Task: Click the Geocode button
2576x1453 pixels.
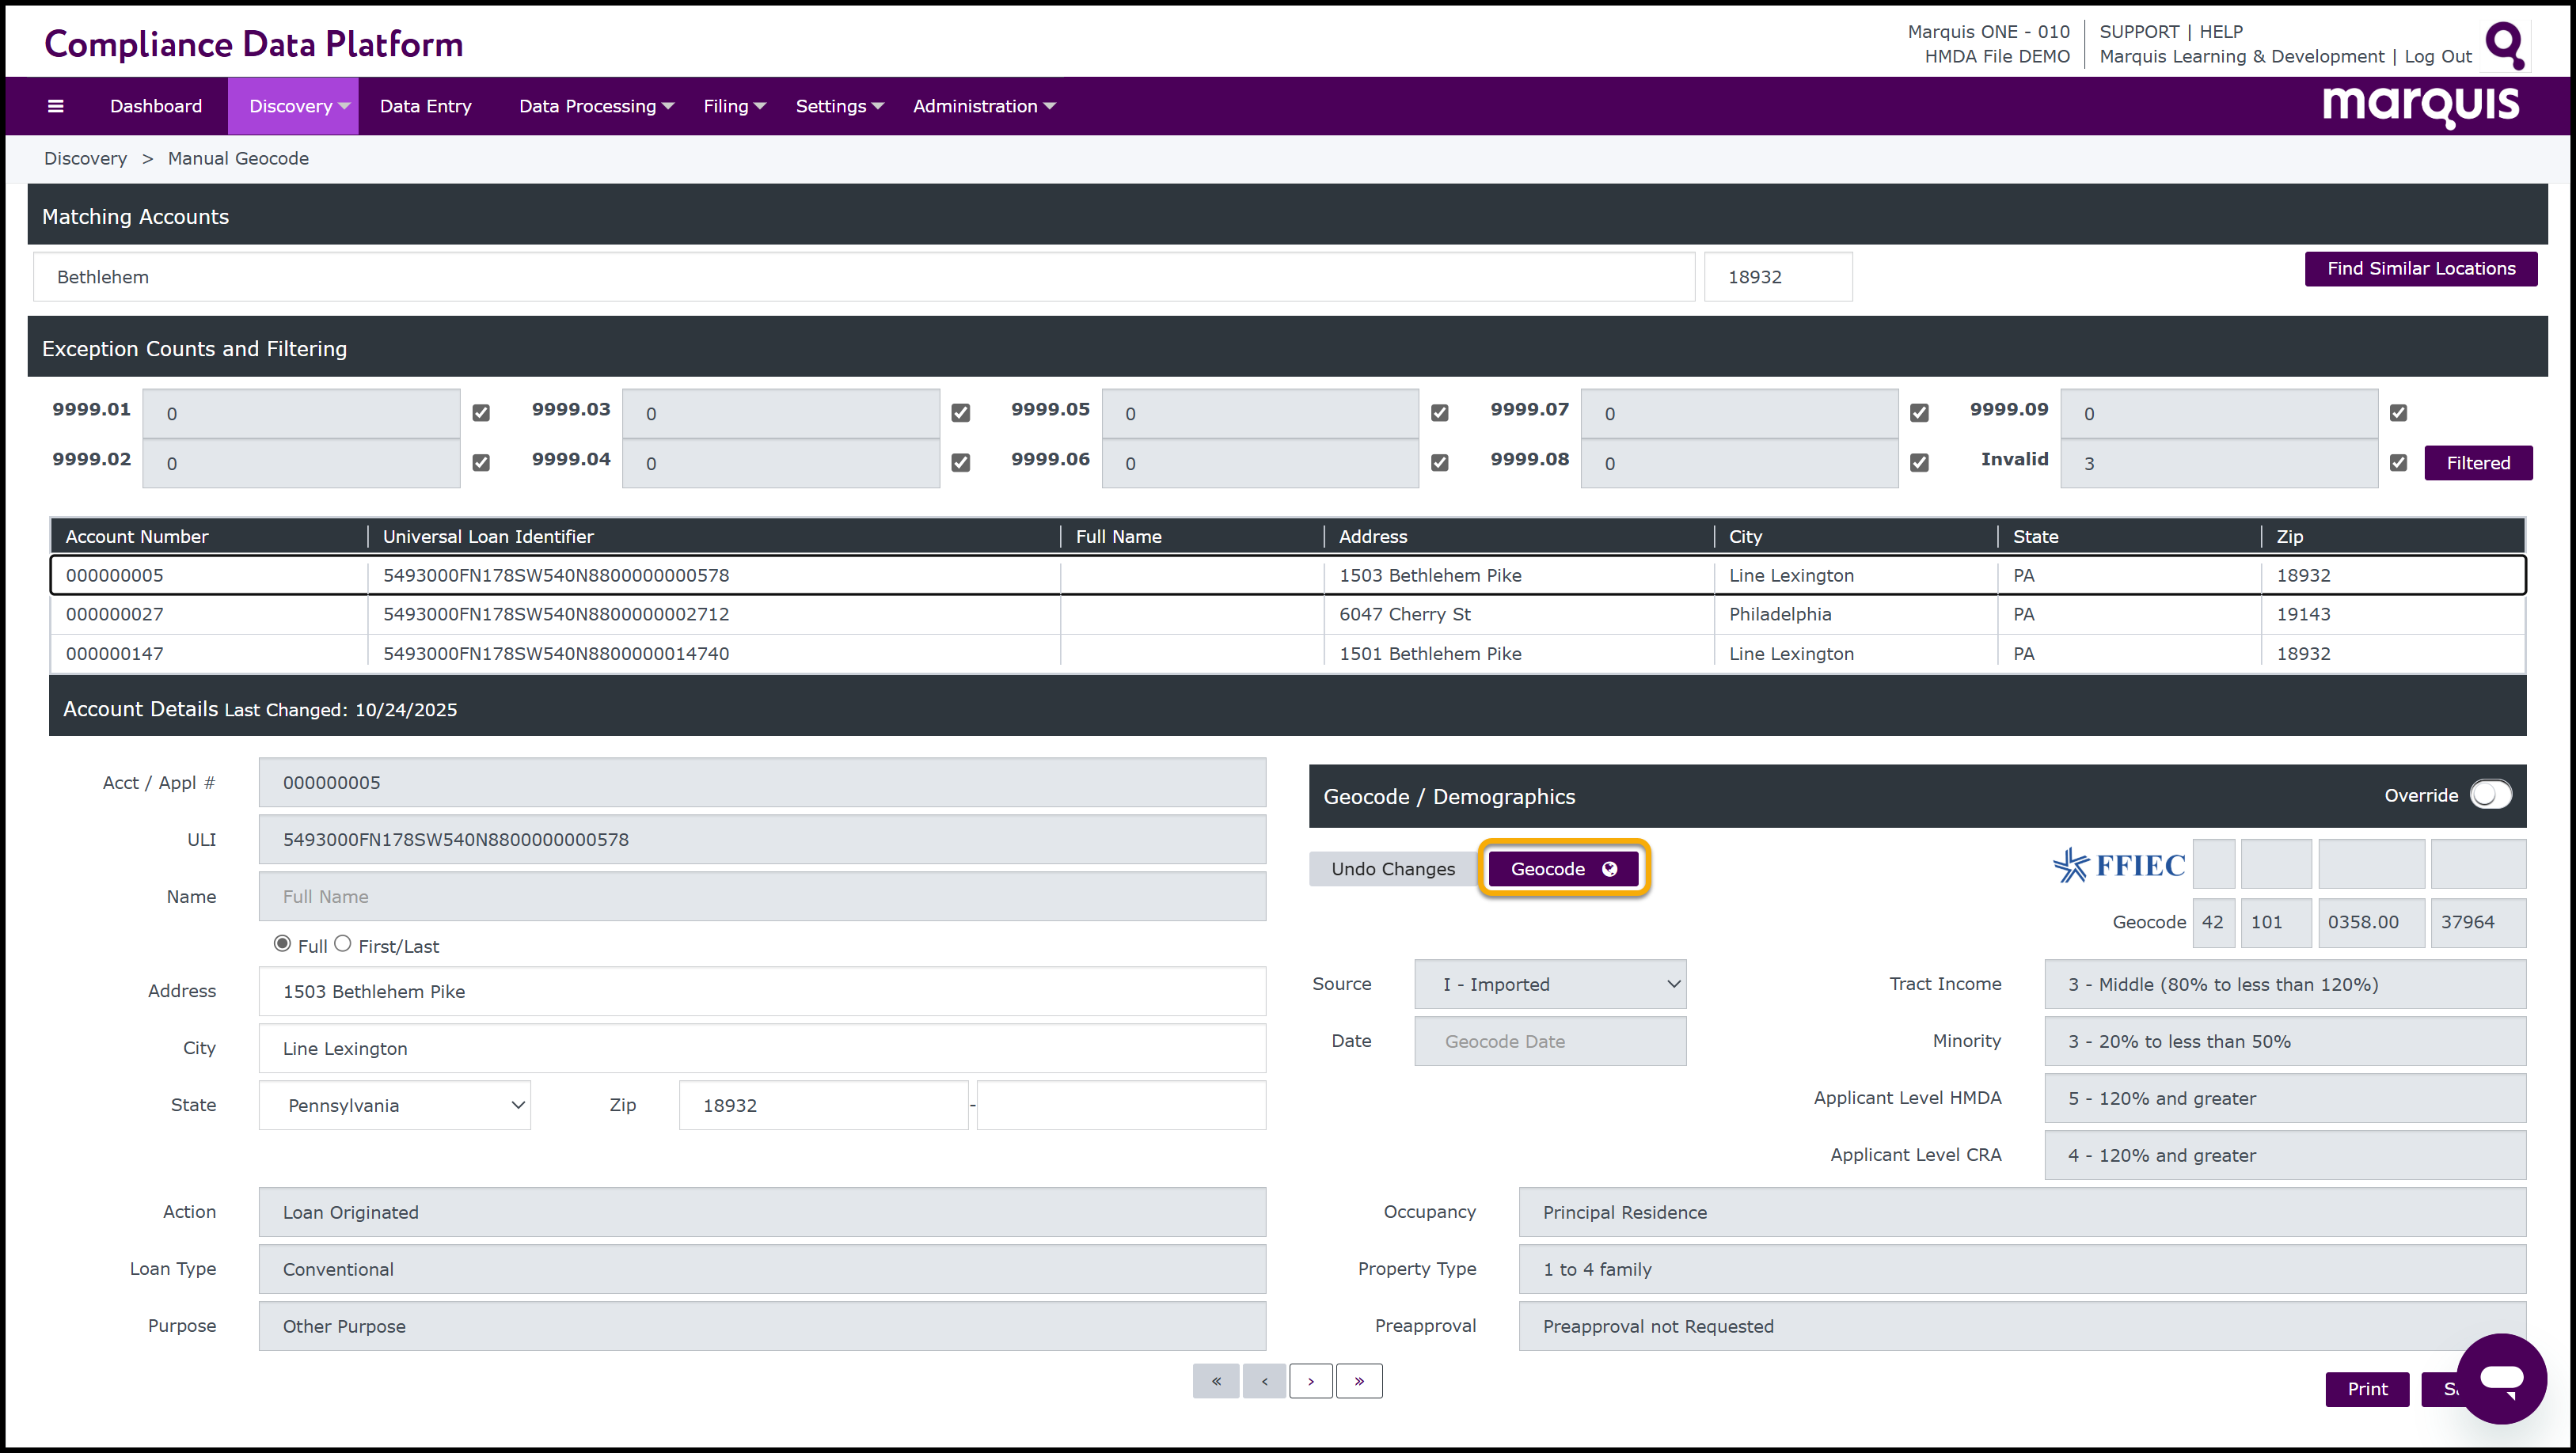Action: point(1563,869)
